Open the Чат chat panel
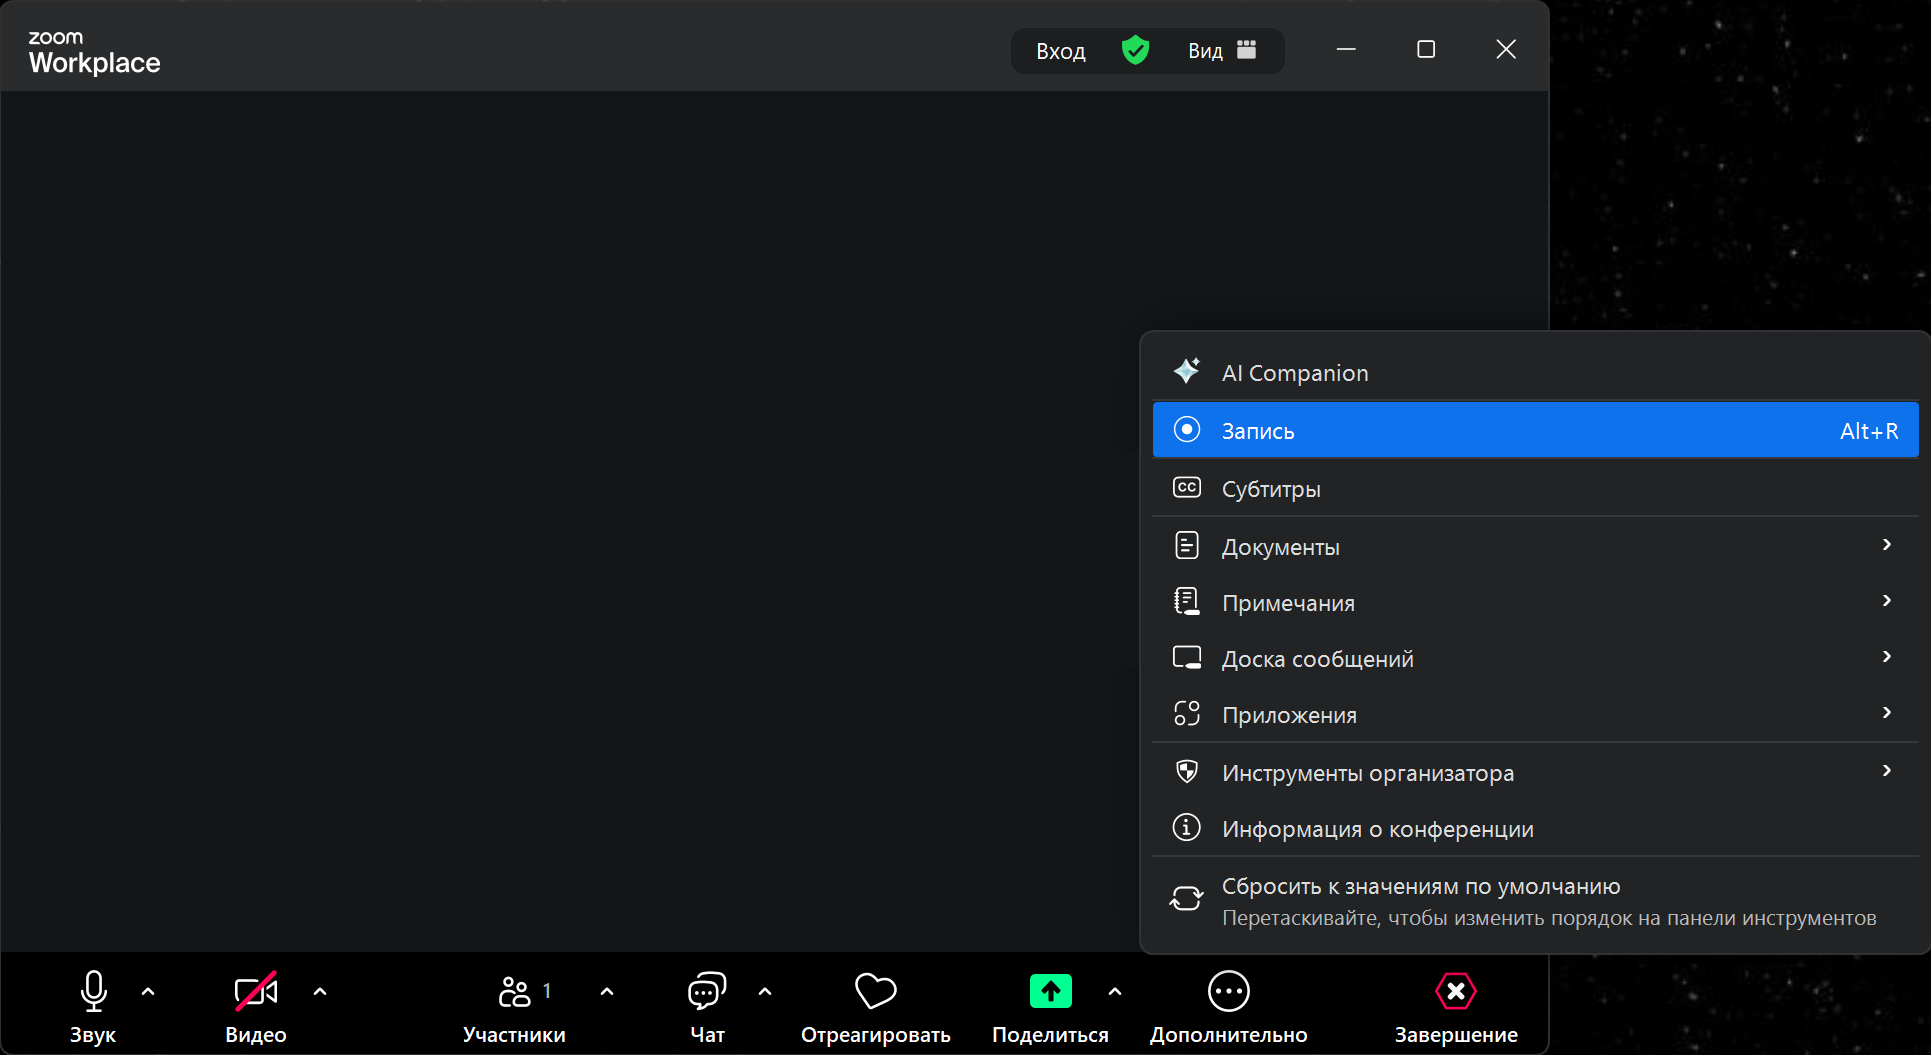Screen dimensions: 1931x1055 (706, 992)
